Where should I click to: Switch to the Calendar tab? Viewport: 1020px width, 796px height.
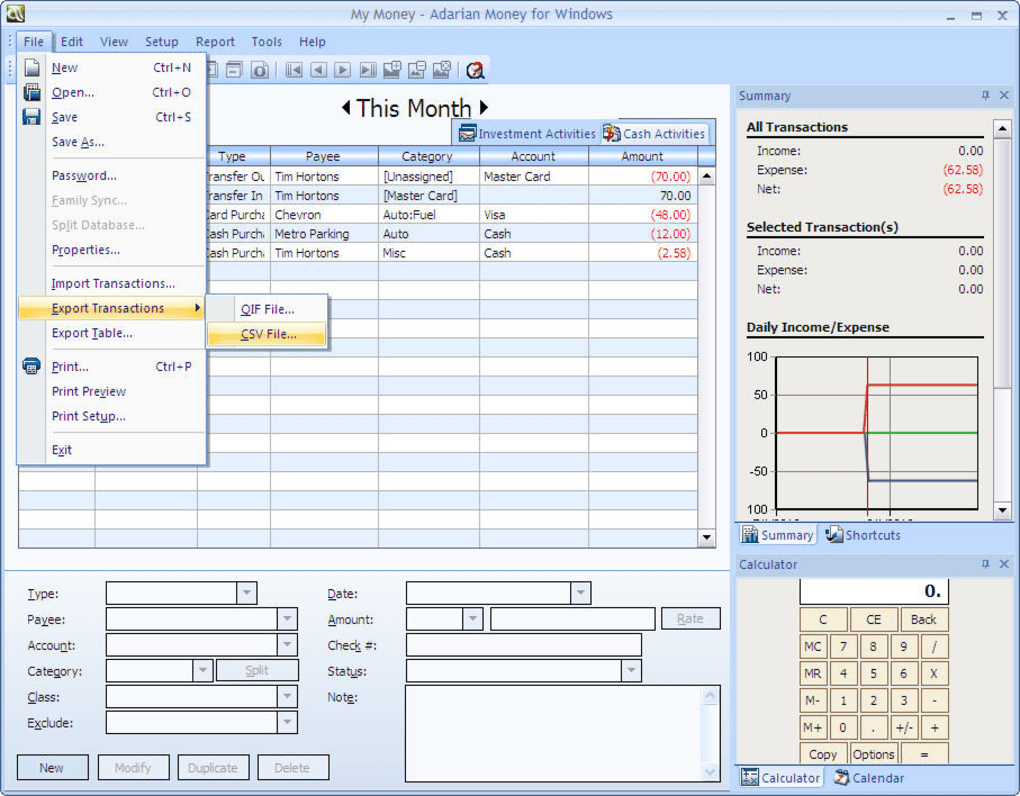[x=868, y=778]
